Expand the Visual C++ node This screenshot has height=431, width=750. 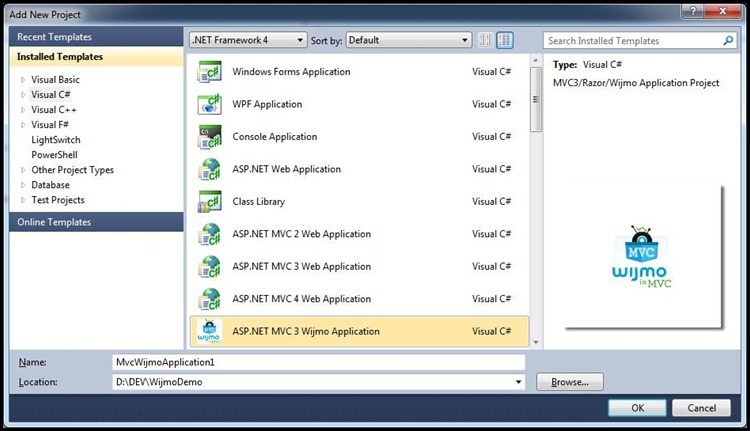click(23, 110)
